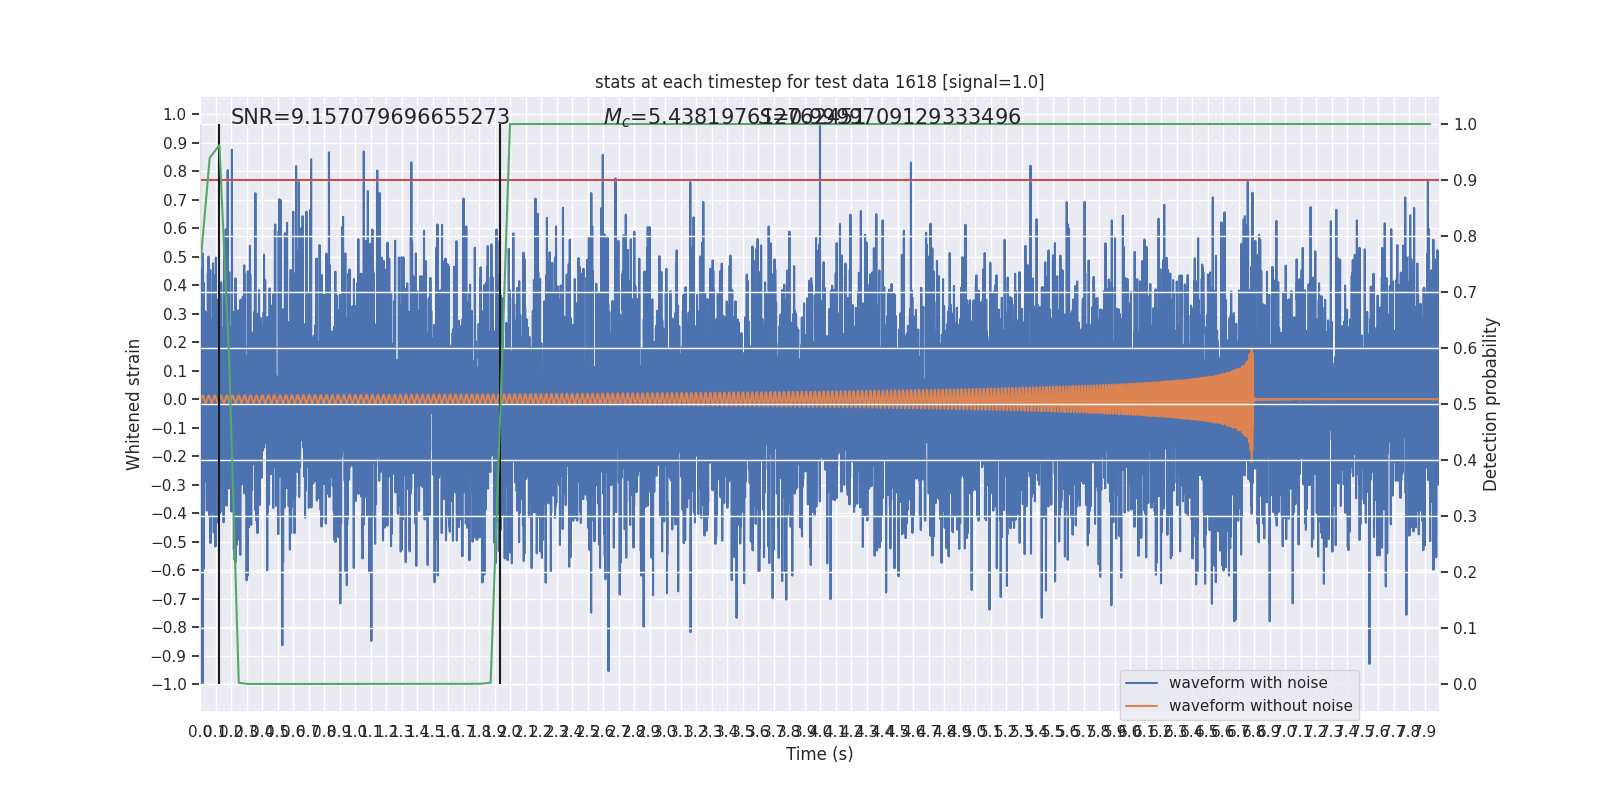
Task: Click the 'Whitened strain' y-axis label
Action: point(134,404)
